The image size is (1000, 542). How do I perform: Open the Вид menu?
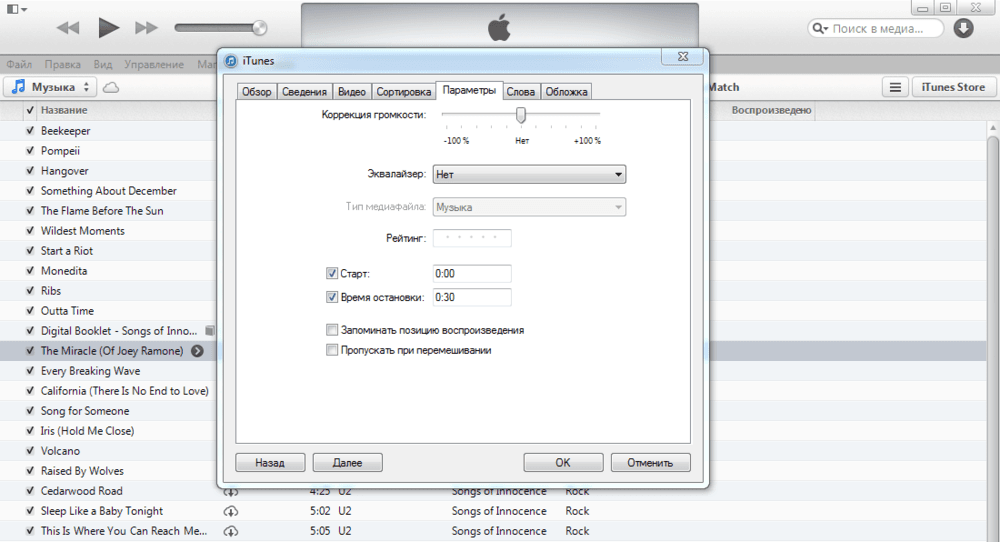click(103, 64)
